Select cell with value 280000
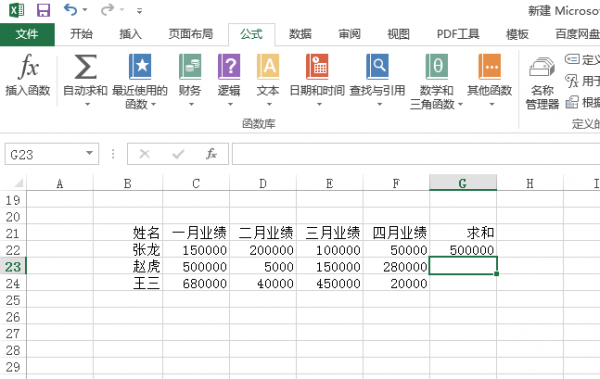 click(396, 266)
